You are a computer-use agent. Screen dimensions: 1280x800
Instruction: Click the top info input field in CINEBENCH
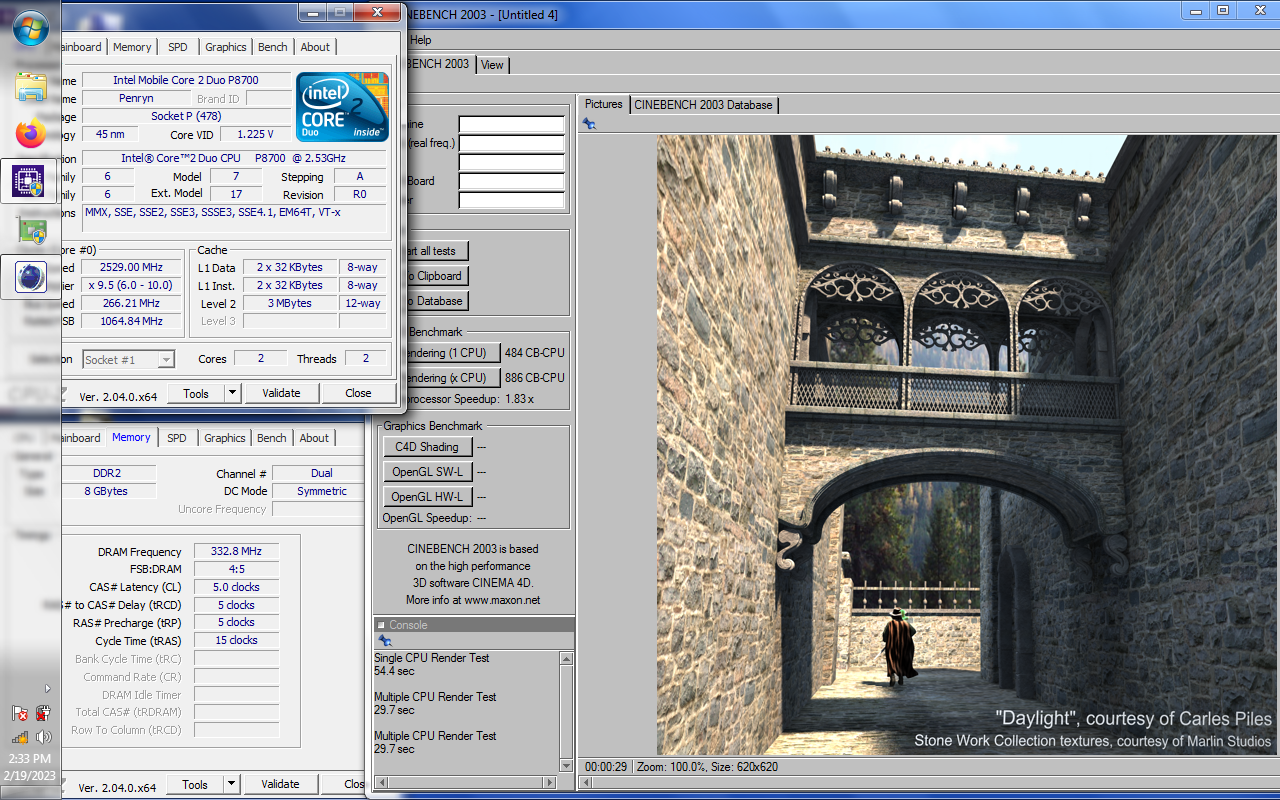[x=512, y=125]
